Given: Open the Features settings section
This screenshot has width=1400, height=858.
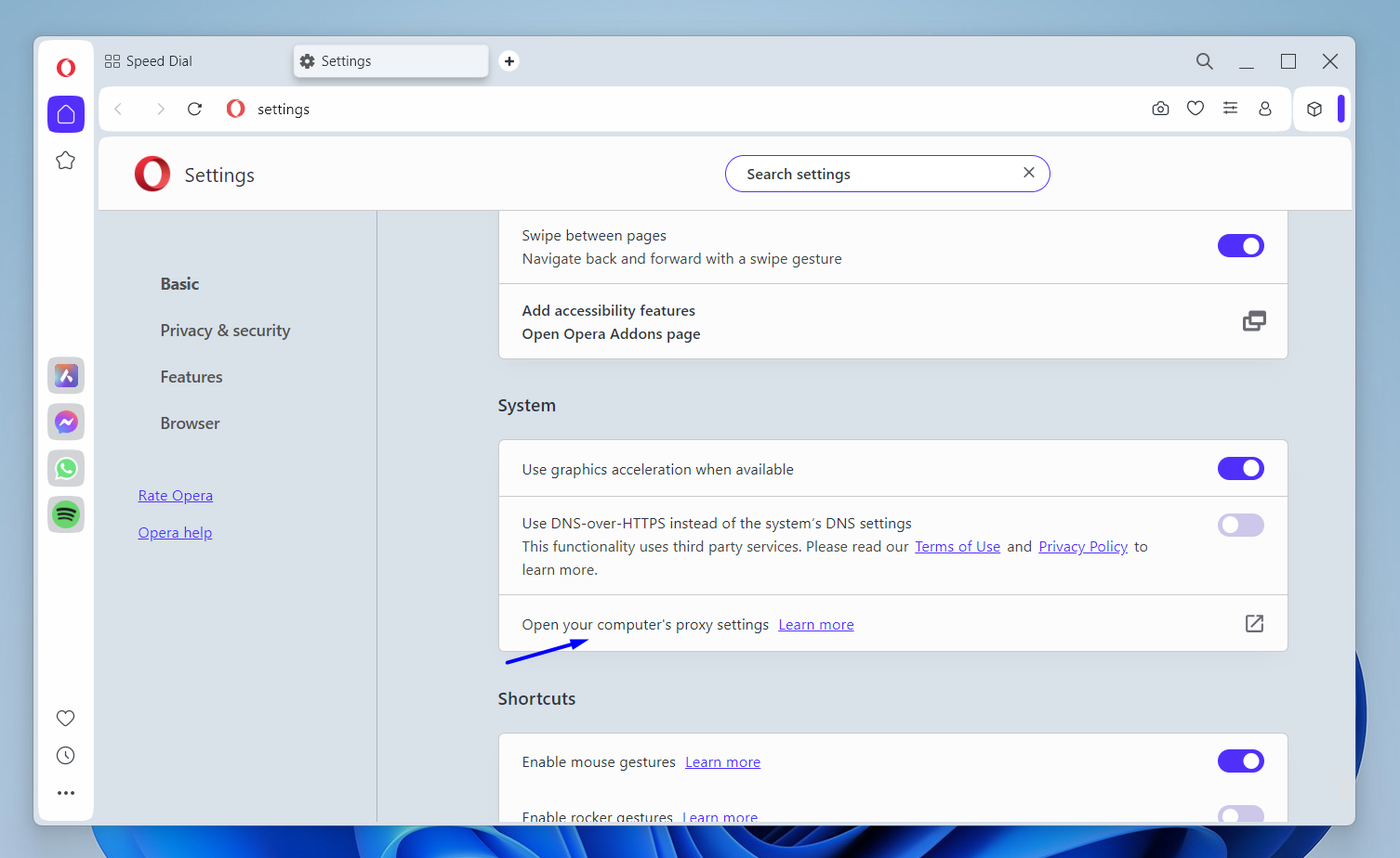Looking at the screenshot, I should [191, 377].
